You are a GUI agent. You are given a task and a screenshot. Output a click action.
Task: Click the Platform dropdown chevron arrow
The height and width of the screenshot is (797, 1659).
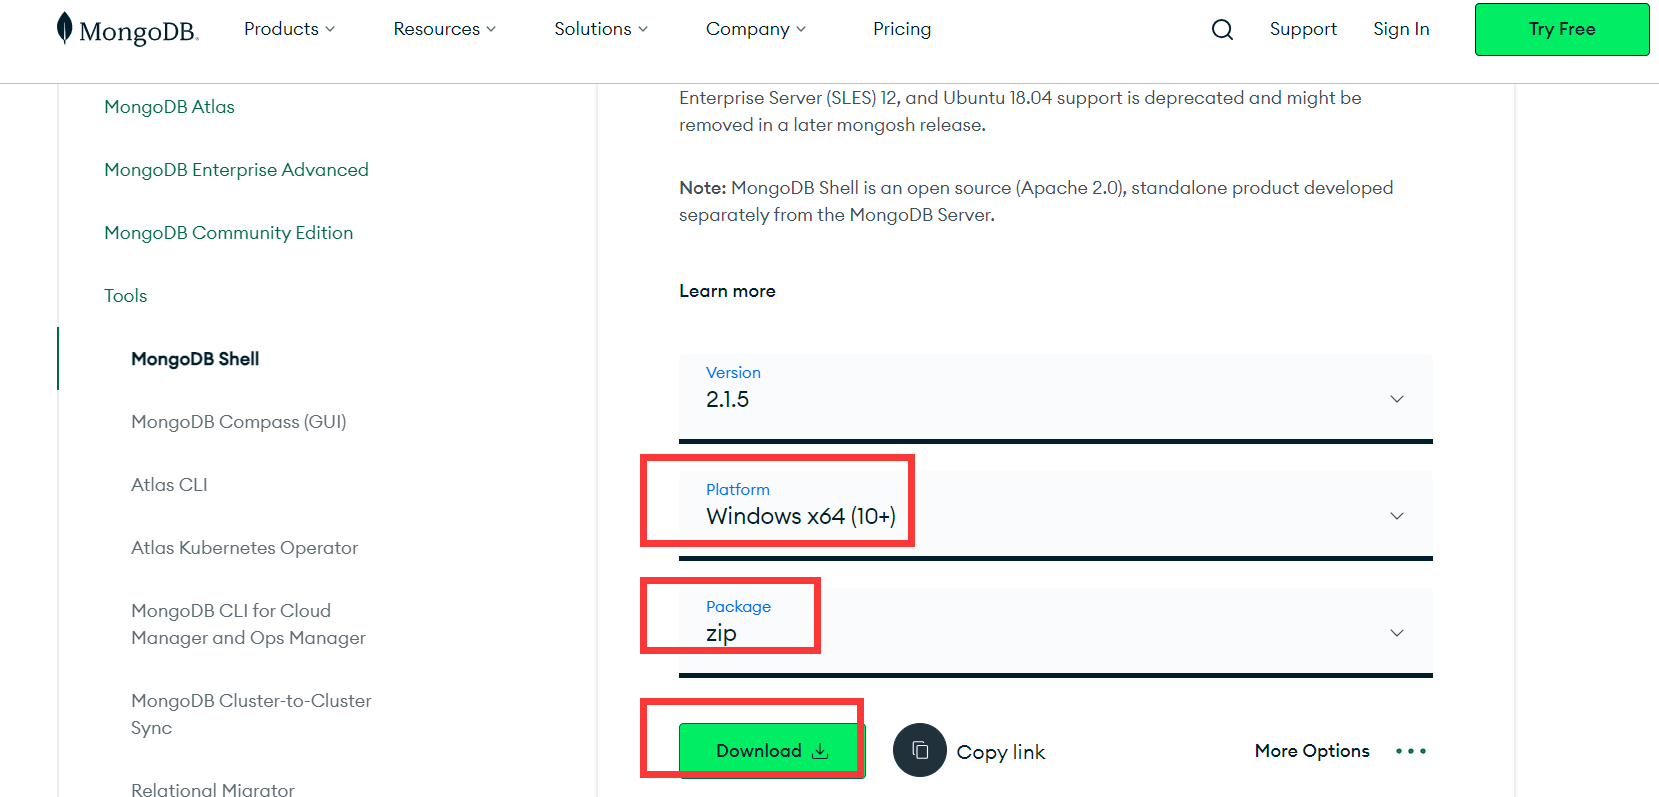(x=1397, y=516)
